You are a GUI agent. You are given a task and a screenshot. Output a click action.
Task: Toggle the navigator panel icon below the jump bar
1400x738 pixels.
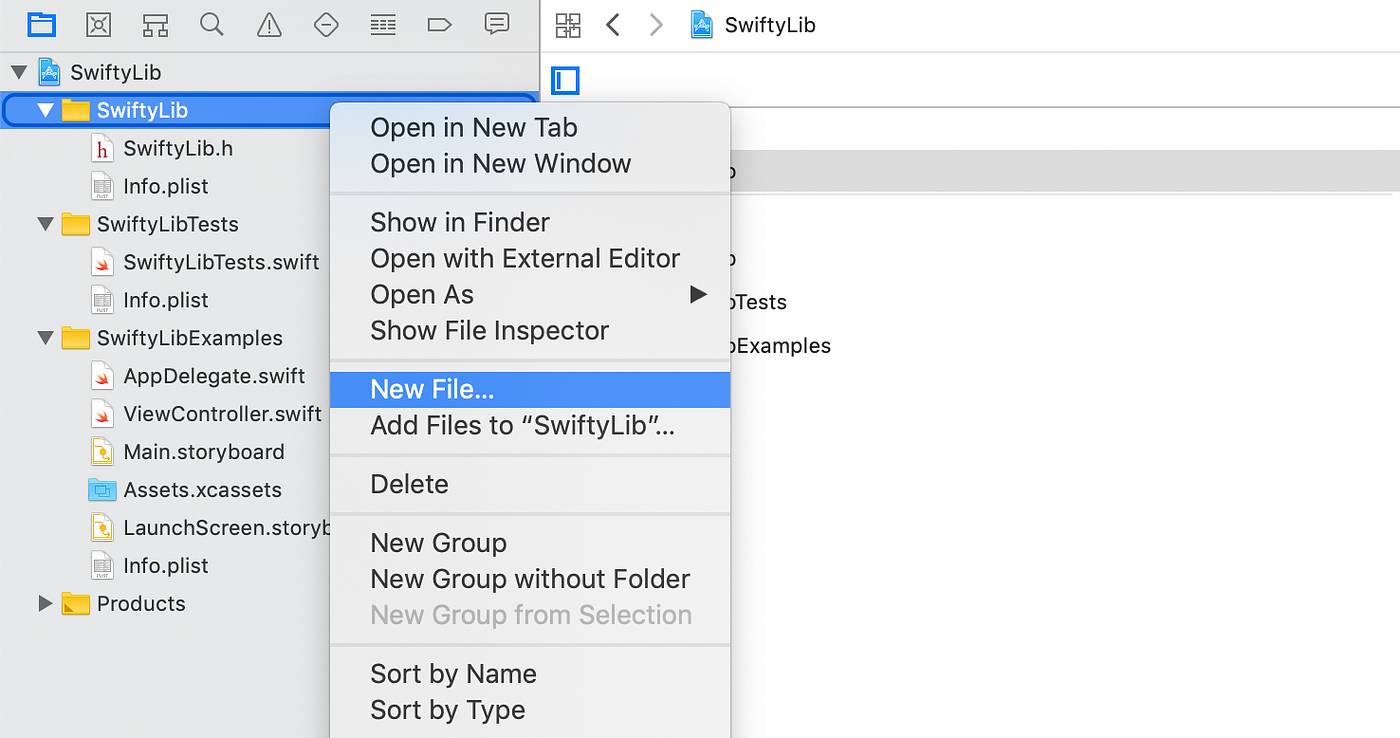point(565,81)
